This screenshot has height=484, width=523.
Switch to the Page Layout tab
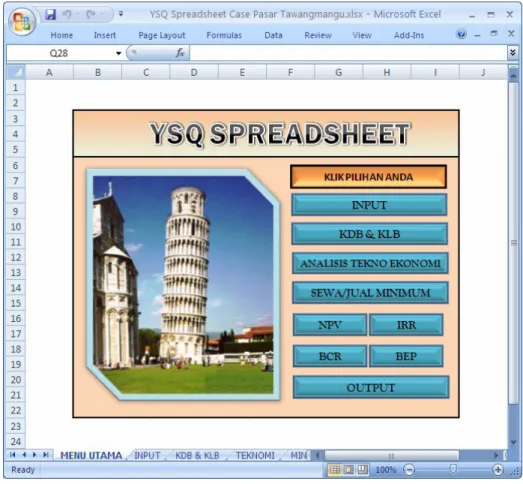162,35
